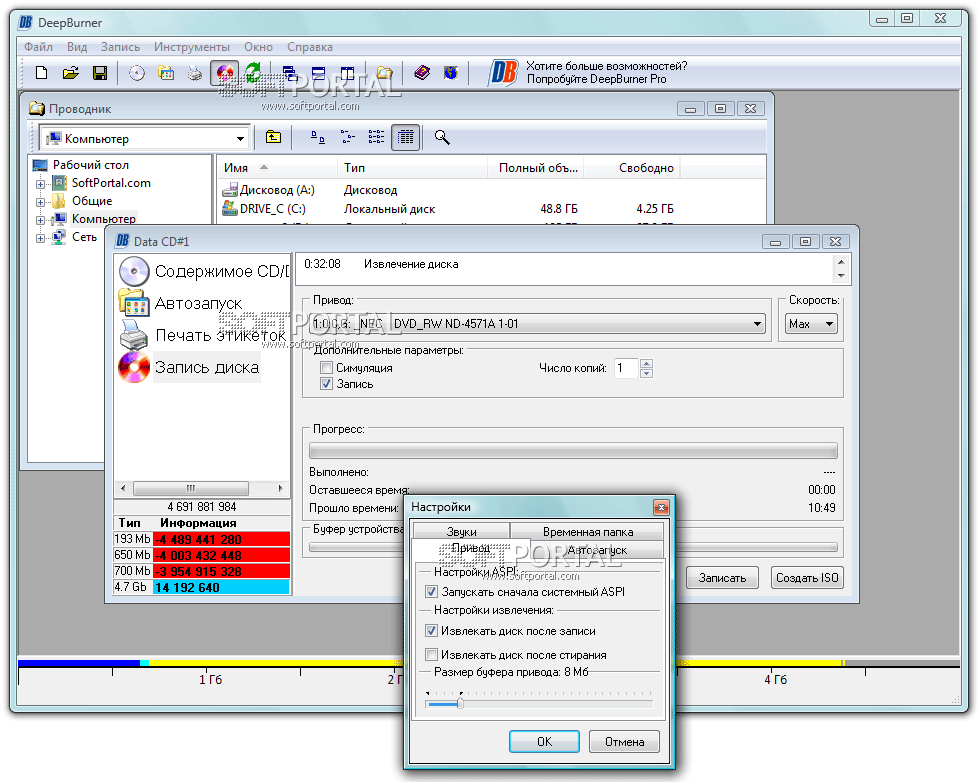Image resolution: width=978 pixels, height=782 pixels.
Task: Expand the Сеть tree node
Action: click(41, 238)
